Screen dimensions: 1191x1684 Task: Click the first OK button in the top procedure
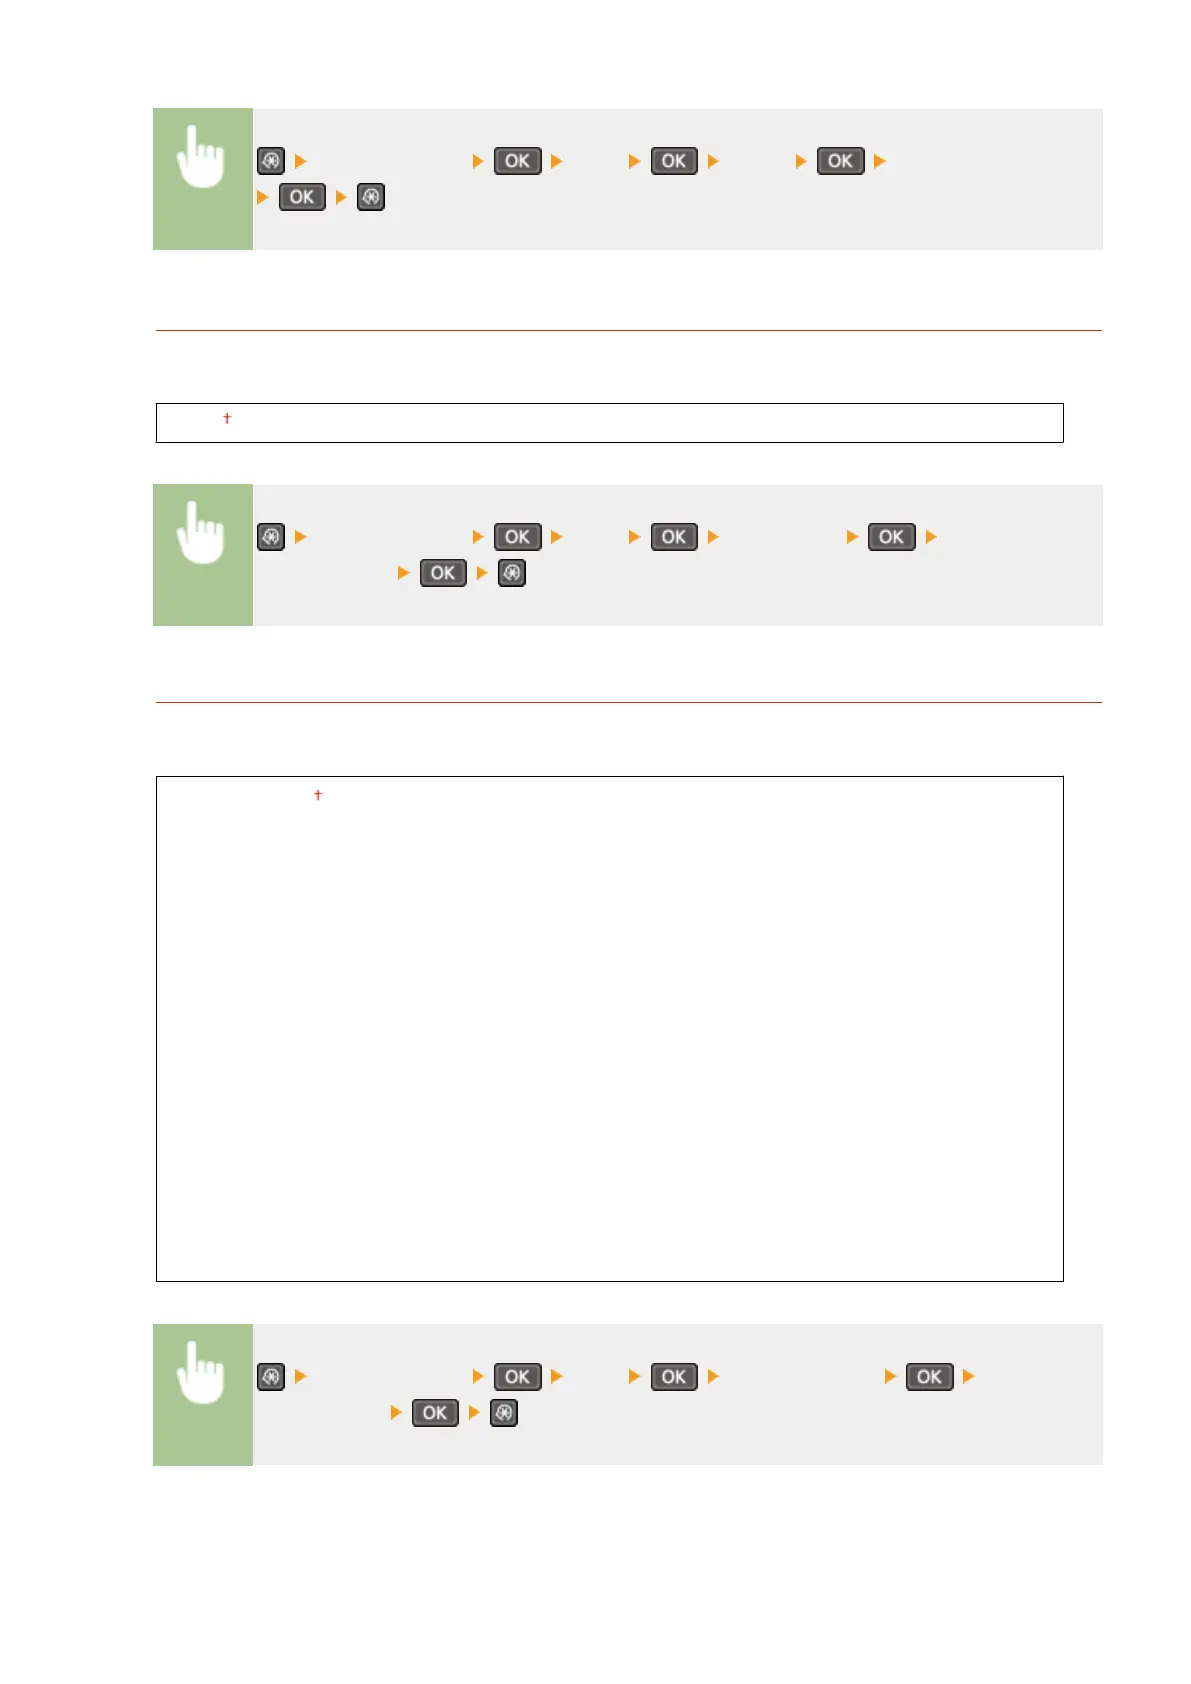[518, 161]
